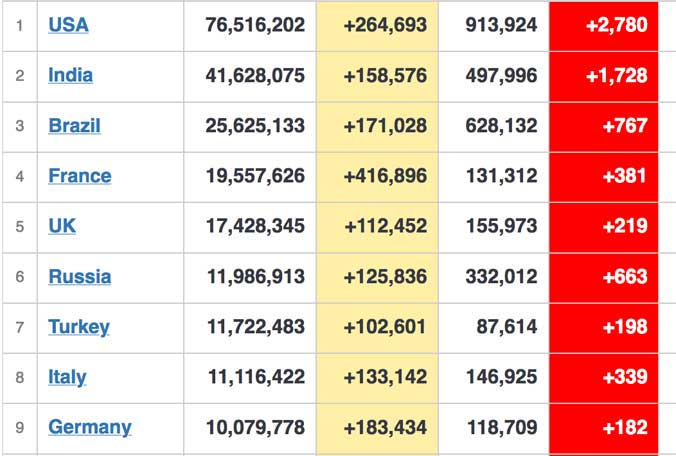
Task: Click Italy new deaths cell +339
Action: 604,378
